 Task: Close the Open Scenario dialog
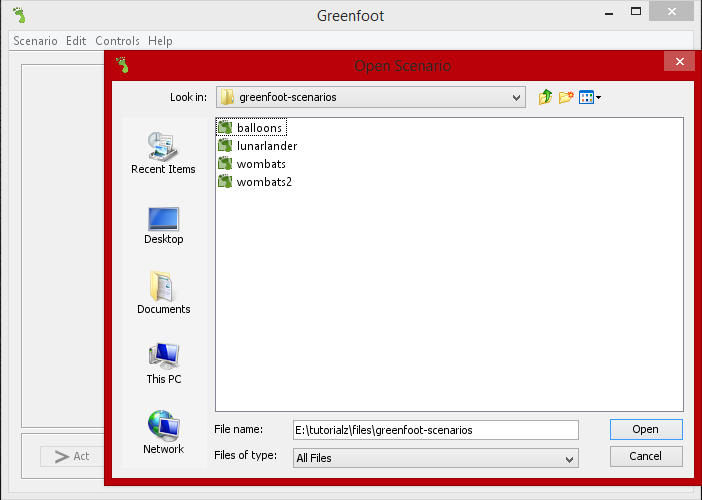coord(679,61)
